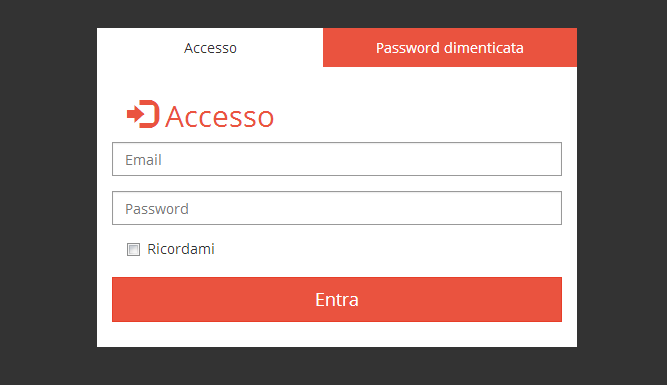
Task: Place cursor in the Email box
Action: 337,159
